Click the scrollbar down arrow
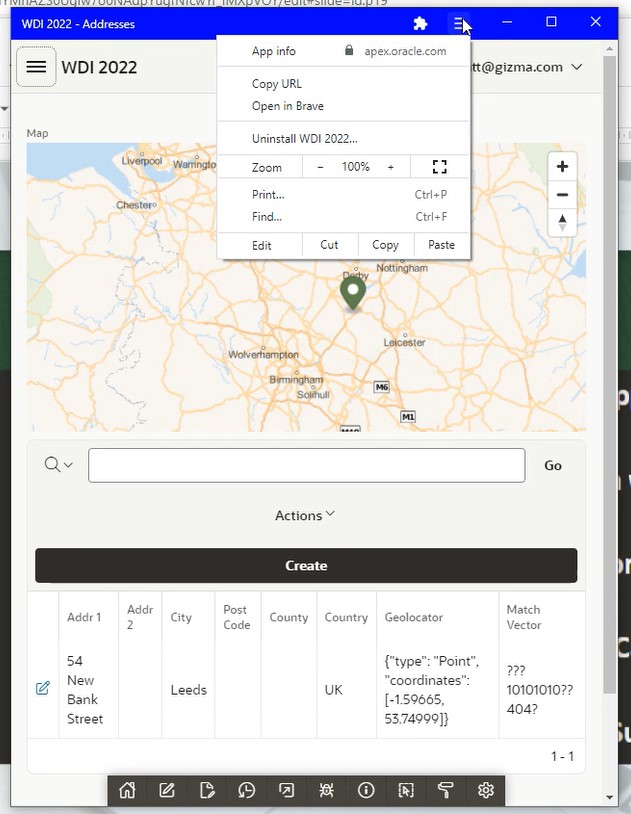Viewport: 631px width, 814px height. click(610, 797)
